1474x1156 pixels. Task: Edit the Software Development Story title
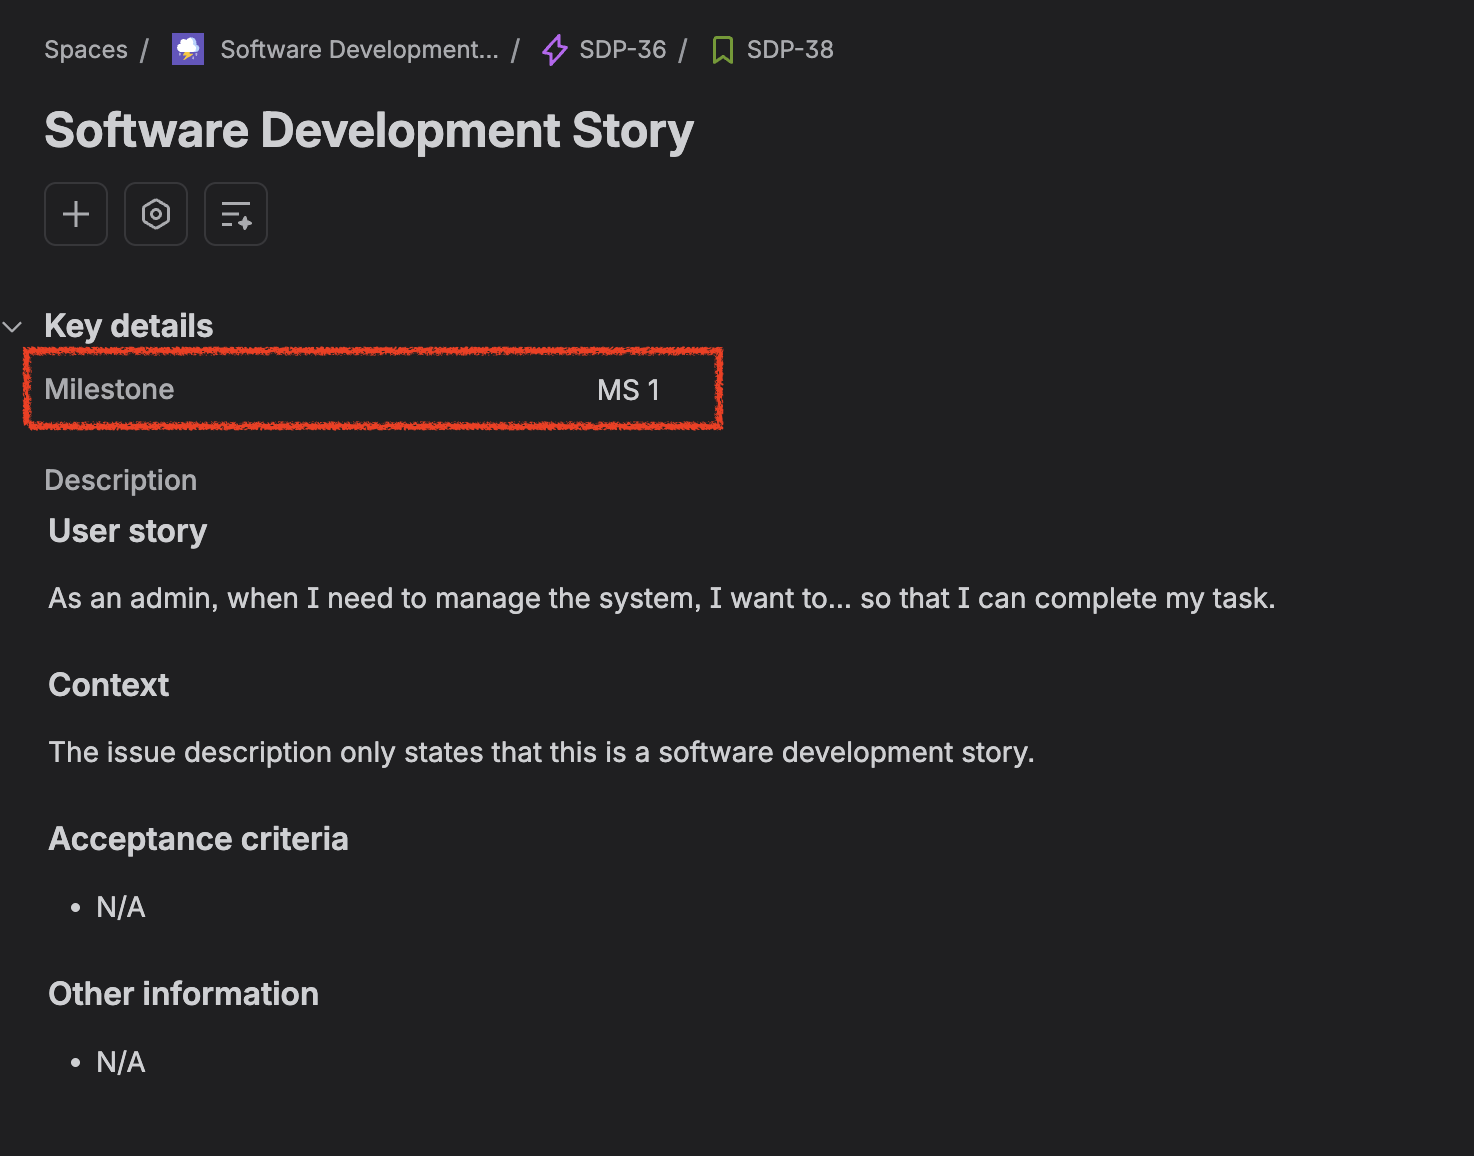tap(369, 131)
